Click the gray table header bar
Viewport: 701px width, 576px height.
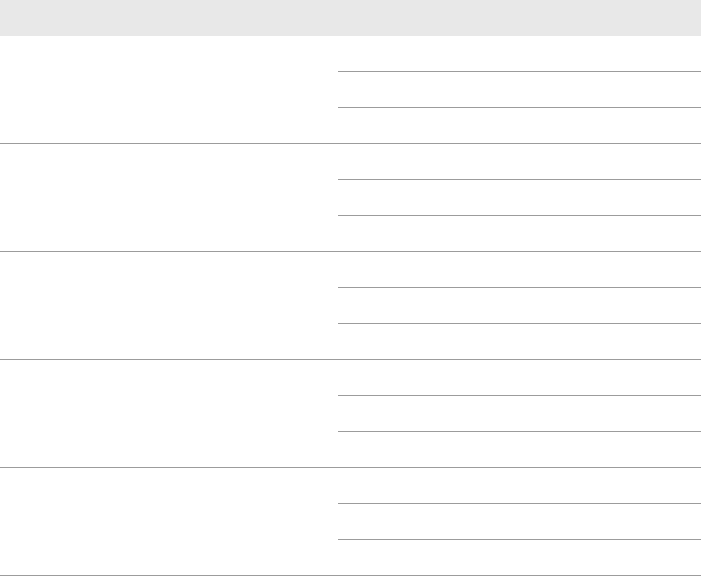pyautogui.click(x=350, y=18)
